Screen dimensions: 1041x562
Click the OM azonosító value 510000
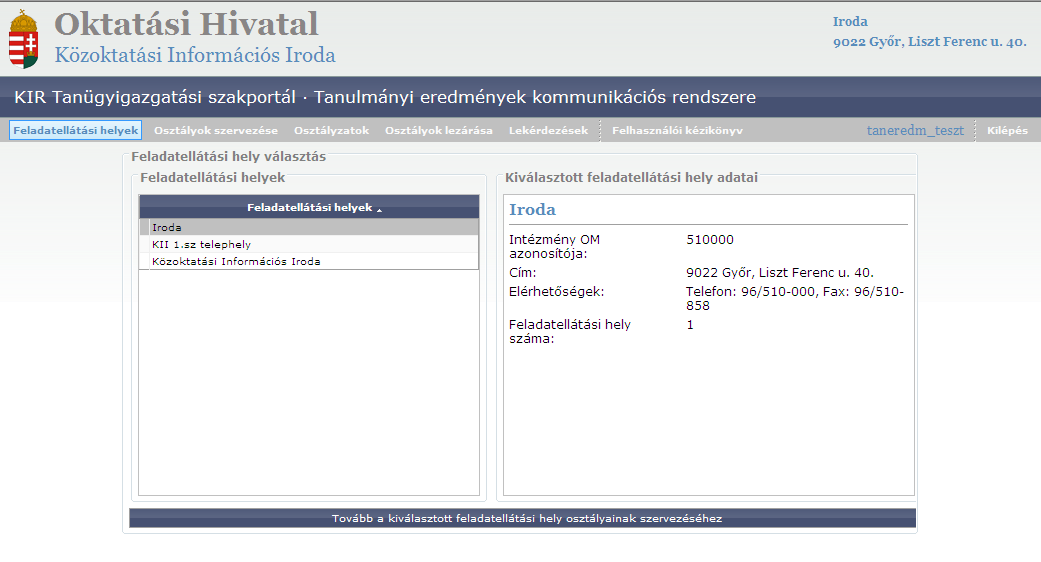coord(710,240)
